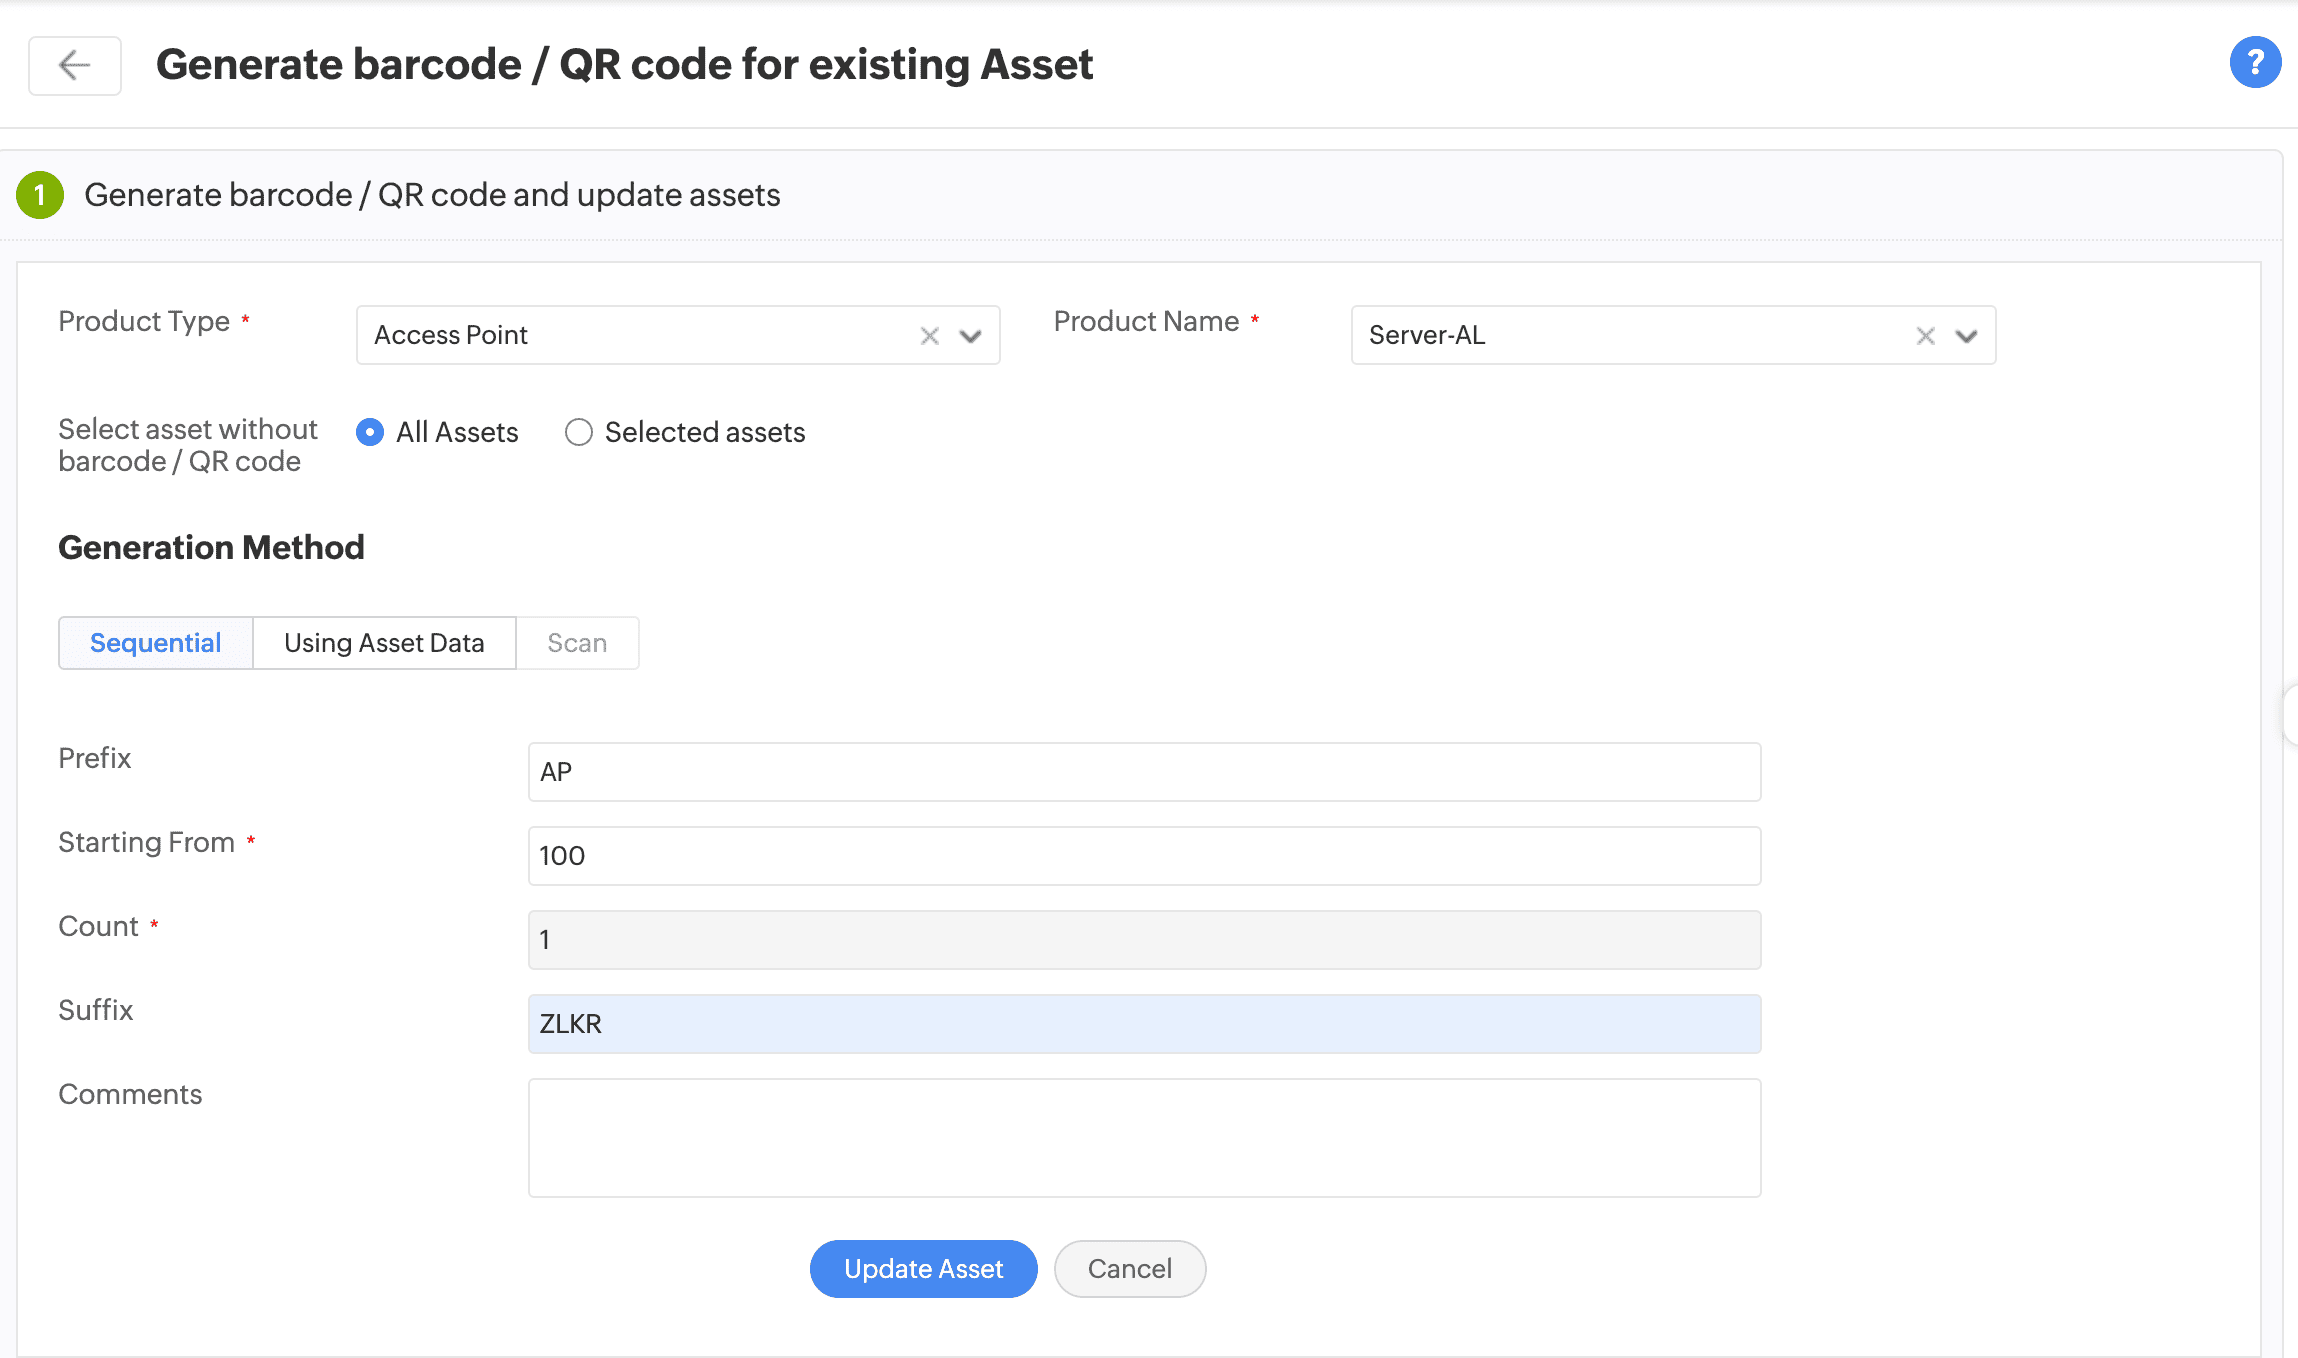Image resolution: width=2298 pixels, height=1358 pixels.
Task: Expand the Product Name dropdown arrow
Action: (x=1966, y=336)
